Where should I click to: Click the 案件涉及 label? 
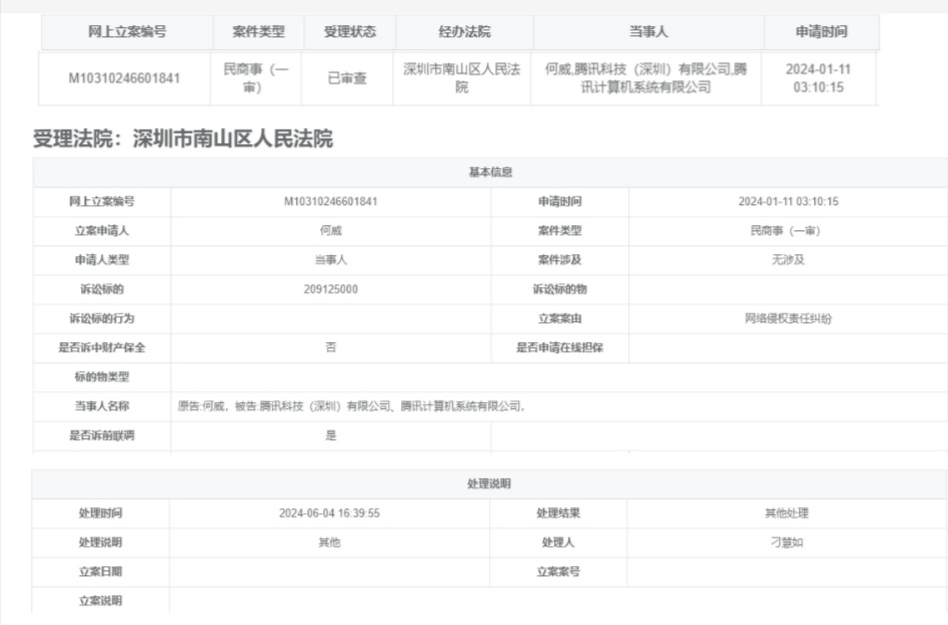[560, 260]
